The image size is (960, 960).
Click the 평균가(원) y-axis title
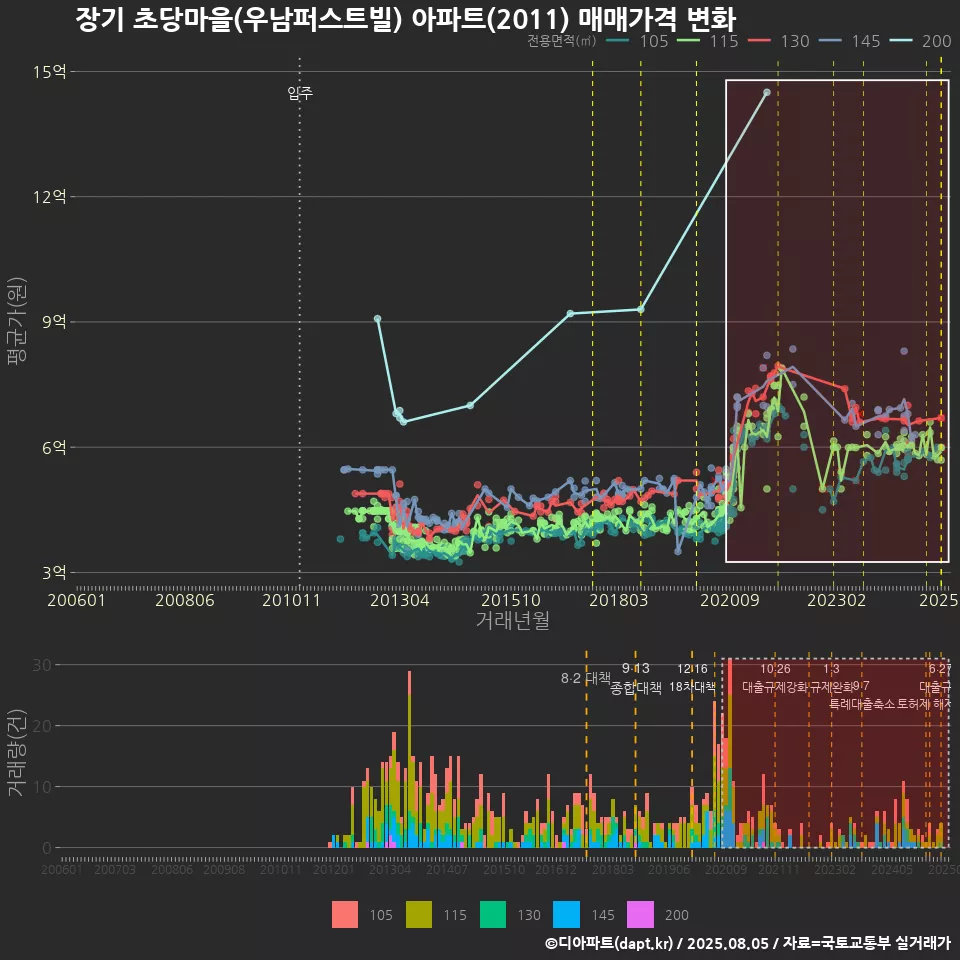tap(17, 321)
